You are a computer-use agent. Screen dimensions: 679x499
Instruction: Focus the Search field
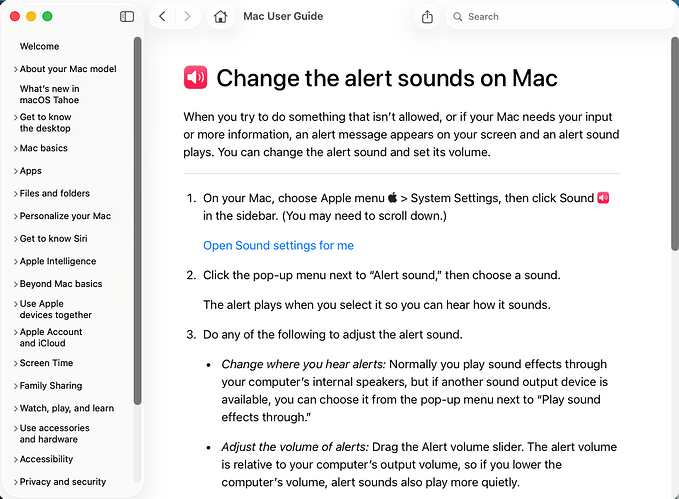click(559, 16)
